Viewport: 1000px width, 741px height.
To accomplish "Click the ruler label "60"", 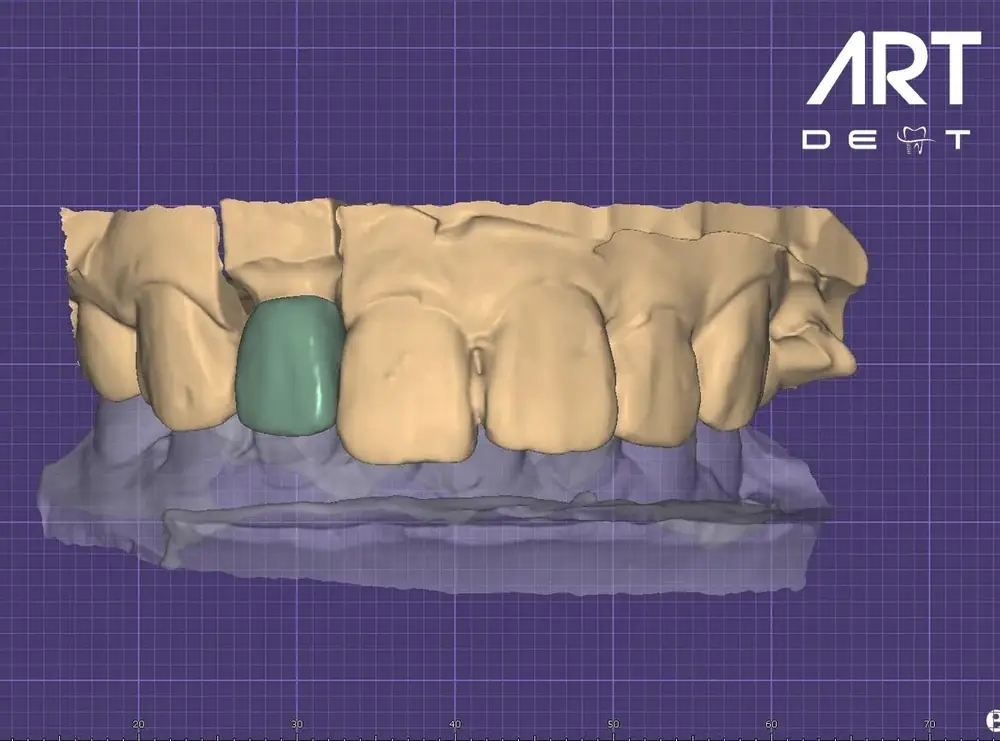I will point(771,724).
